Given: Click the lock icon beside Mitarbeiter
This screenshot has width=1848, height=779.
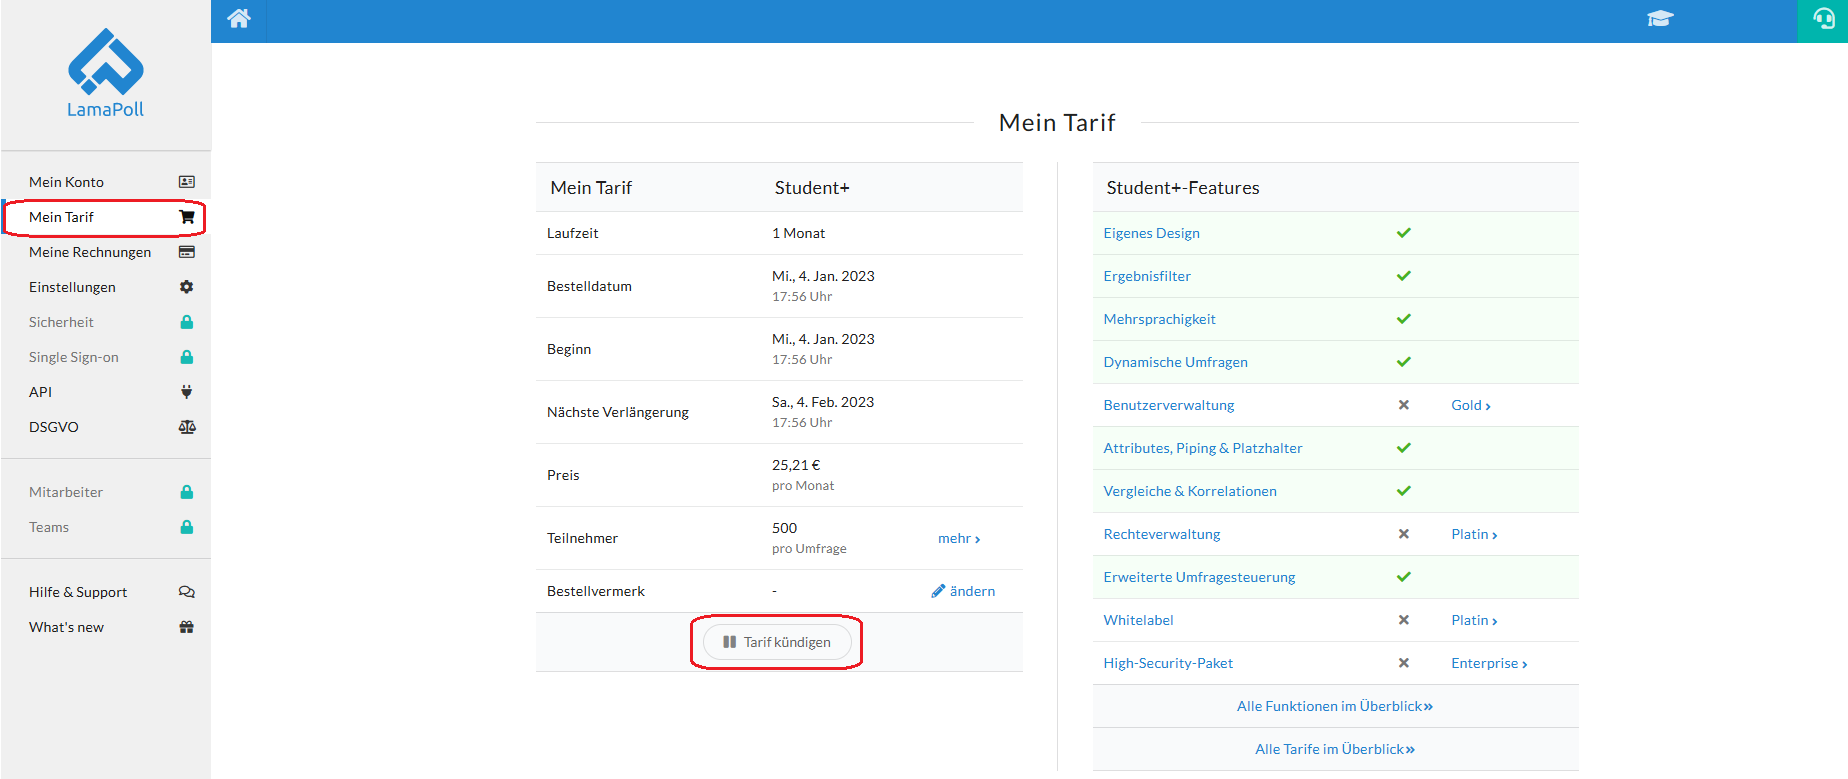Looking at the screenshot, I should coord(187,492).
